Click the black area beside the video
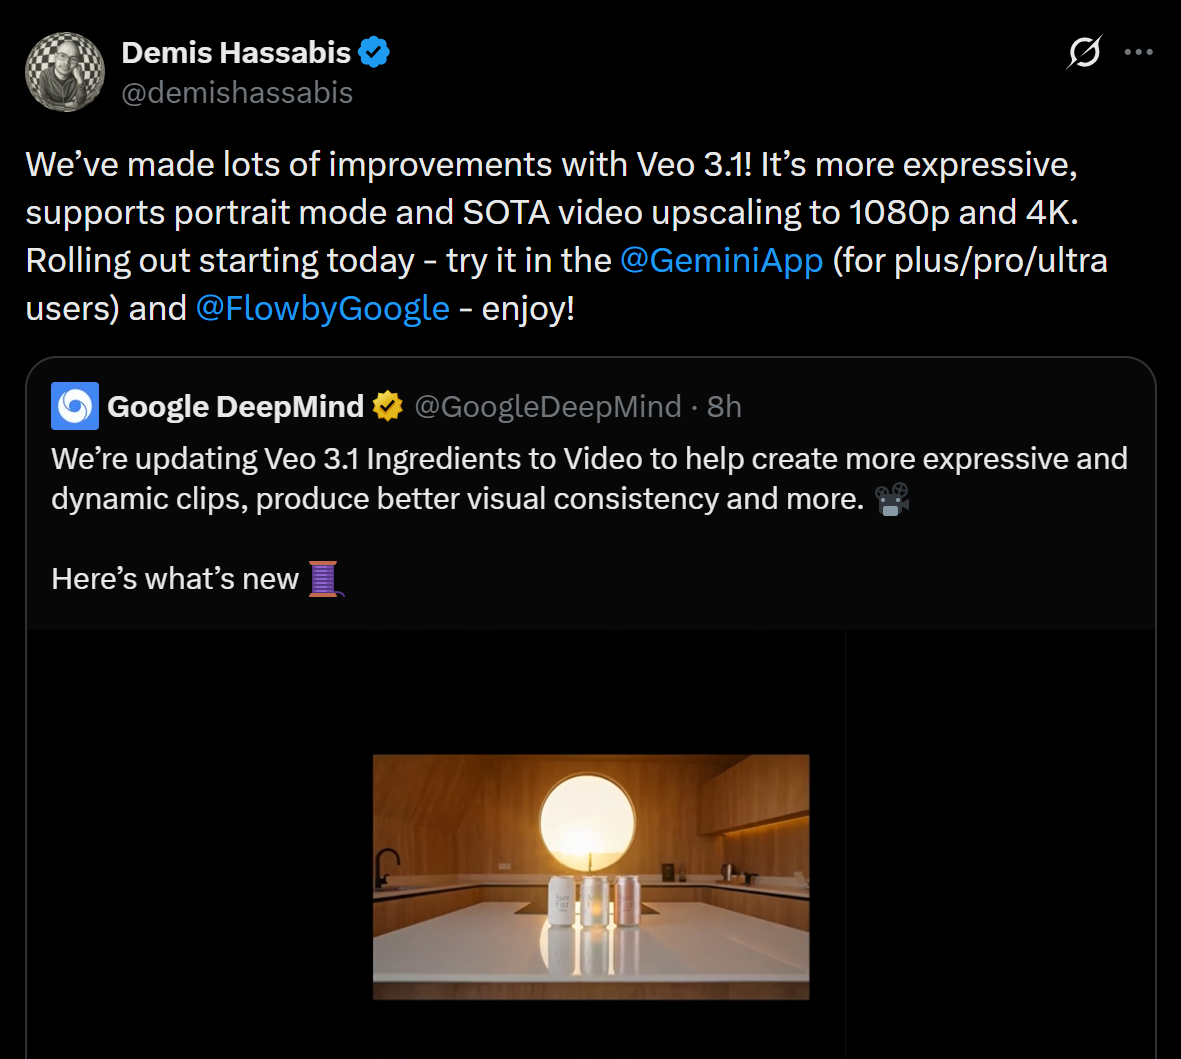Screen dimensions: 1181x1059 click(x=1000, y=850)
